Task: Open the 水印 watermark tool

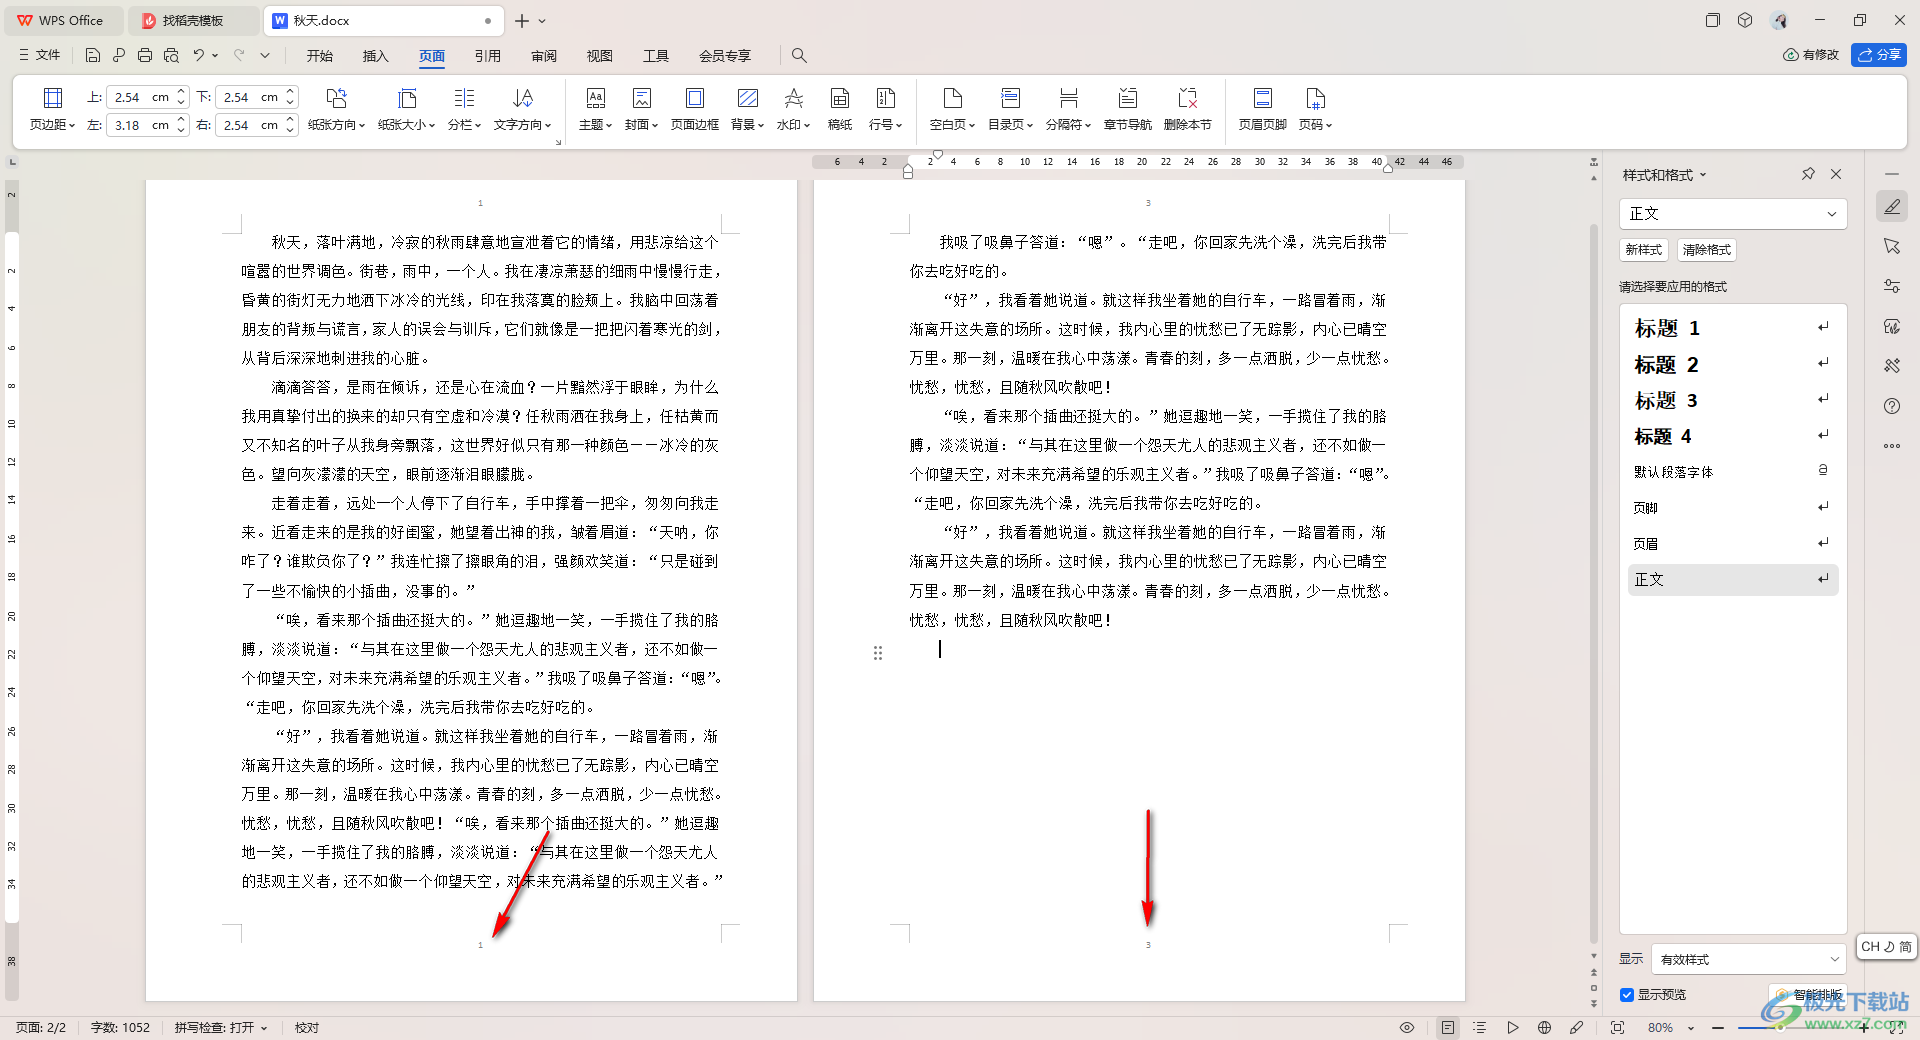Action: [793, 109]
